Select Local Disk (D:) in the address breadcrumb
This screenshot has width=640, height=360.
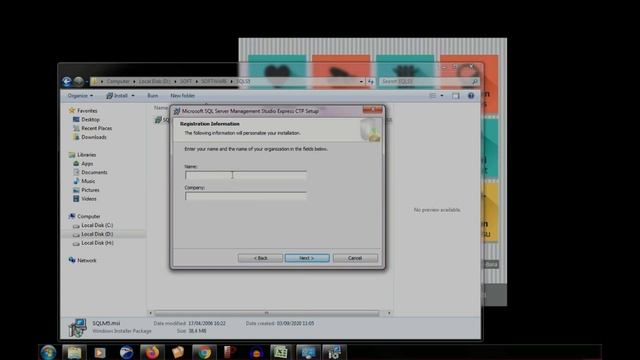[154, 82]
